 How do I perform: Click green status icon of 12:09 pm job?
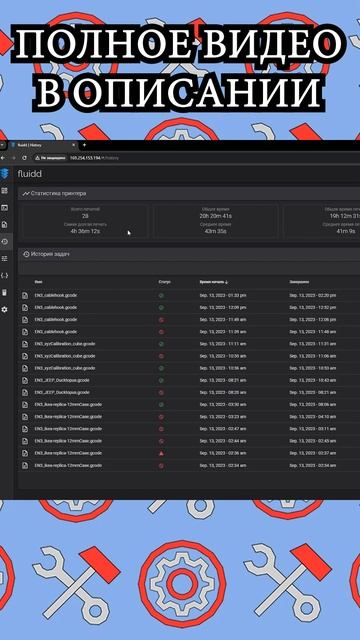pyautogui.click(x=161, y=307)
